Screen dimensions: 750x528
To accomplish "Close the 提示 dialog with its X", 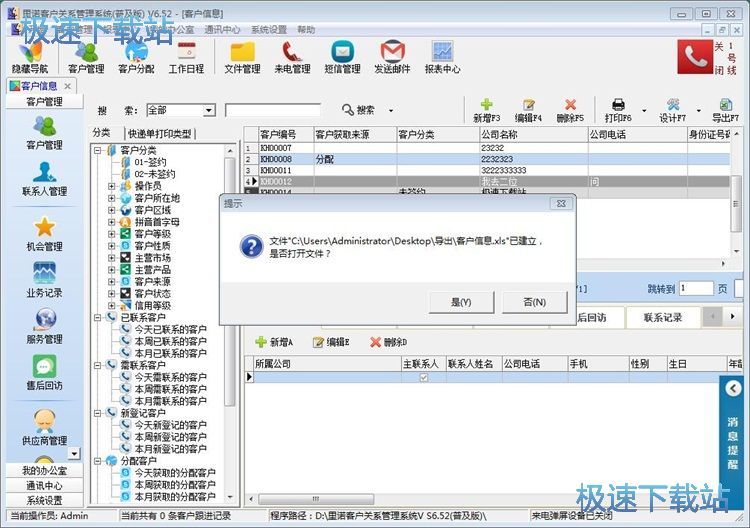I will tap(562, 203).
